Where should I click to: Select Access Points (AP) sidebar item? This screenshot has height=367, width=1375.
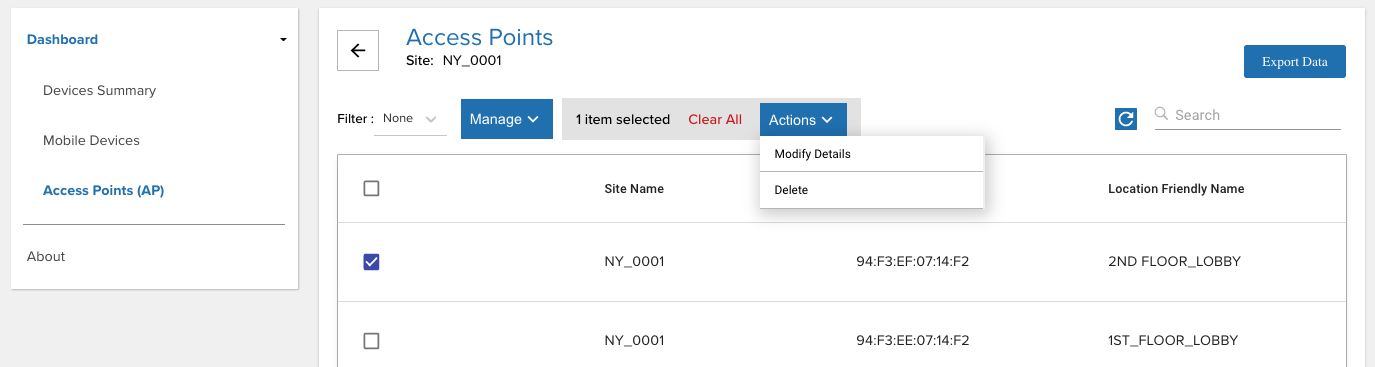104,190
